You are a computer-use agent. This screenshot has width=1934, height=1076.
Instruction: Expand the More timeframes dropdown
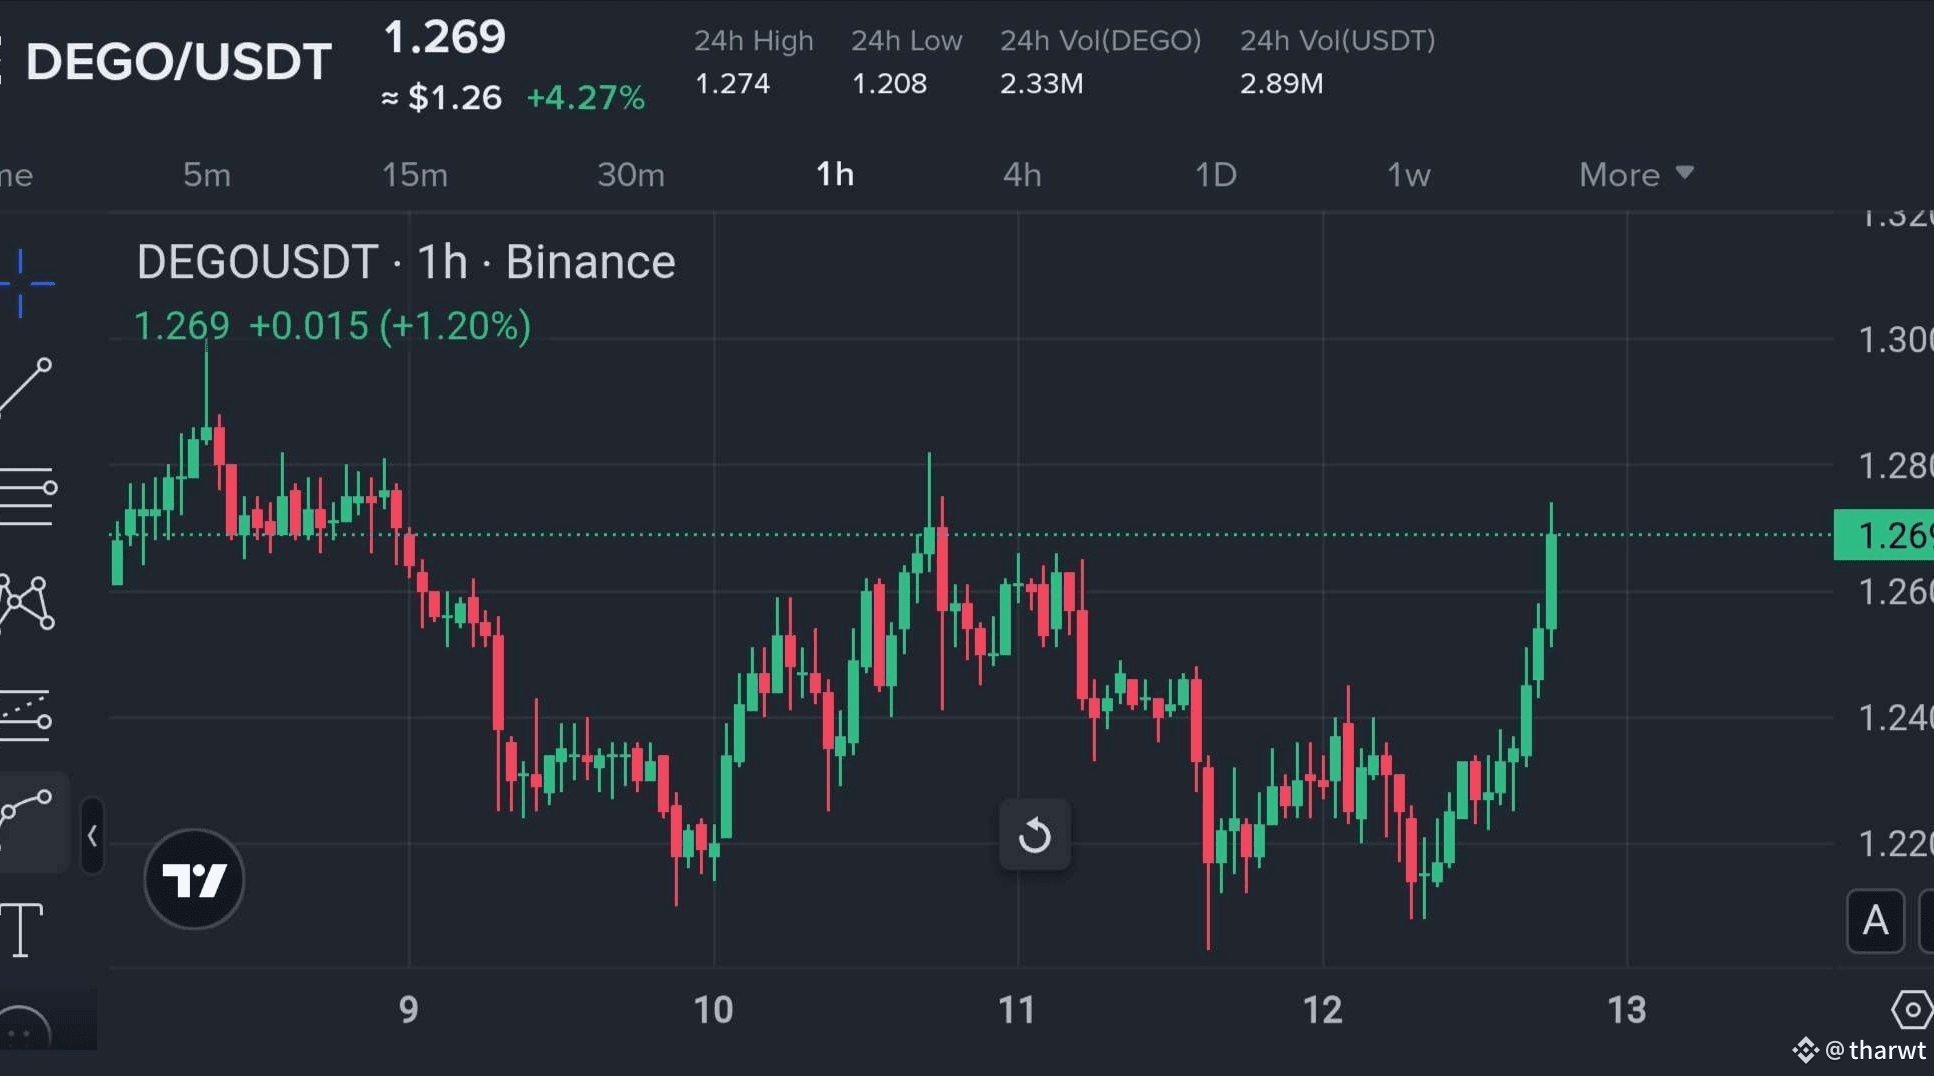coord(1636,175)
